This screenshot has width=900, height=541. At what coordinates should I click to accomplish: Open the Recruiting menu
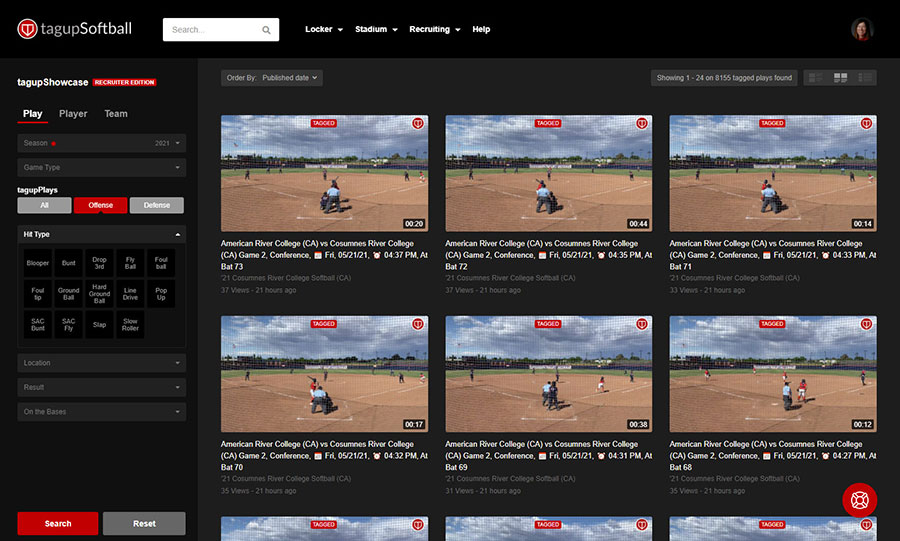pyautogui.click(x=435, y=29)
